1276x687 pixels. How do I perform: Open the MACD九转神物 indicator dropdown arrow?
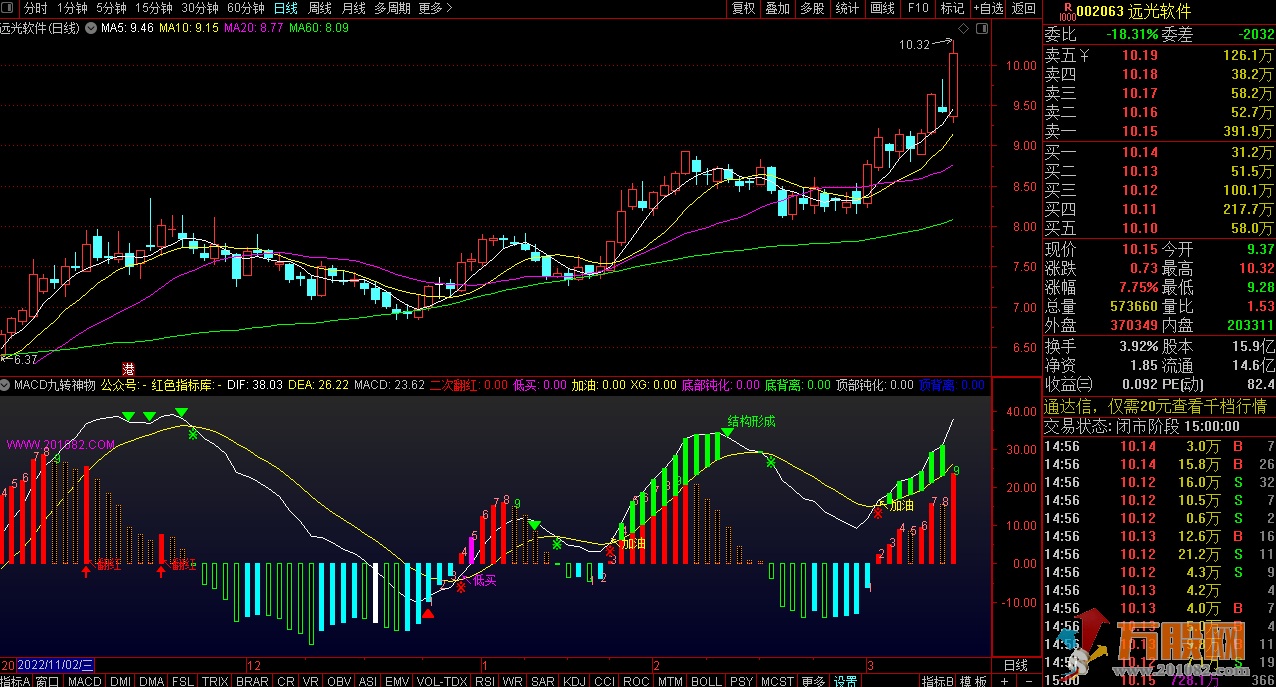tap(6, 384)
